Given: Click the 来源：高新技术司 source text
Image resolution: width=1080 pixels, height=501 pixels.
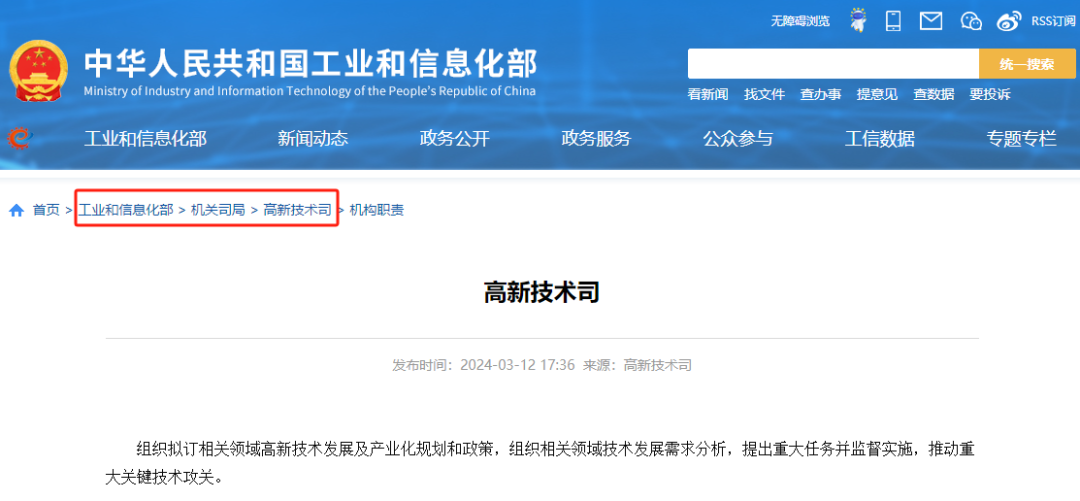Looking at the screenshot, I should pos(638,365).
